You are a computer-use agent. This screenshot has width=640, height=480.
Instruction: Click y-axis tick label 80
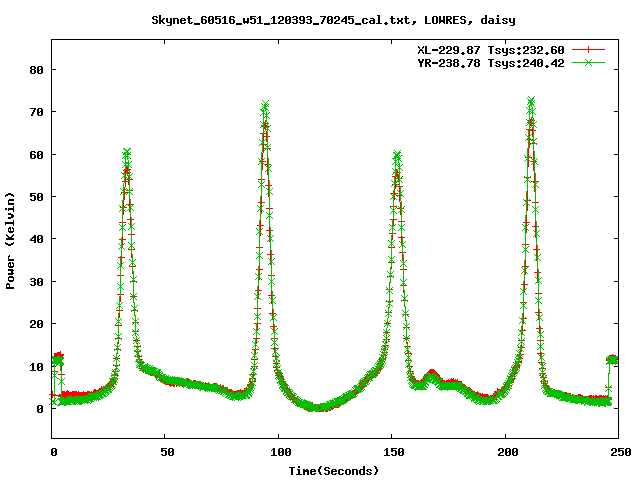pyautogui.click(x=36, y=70)
